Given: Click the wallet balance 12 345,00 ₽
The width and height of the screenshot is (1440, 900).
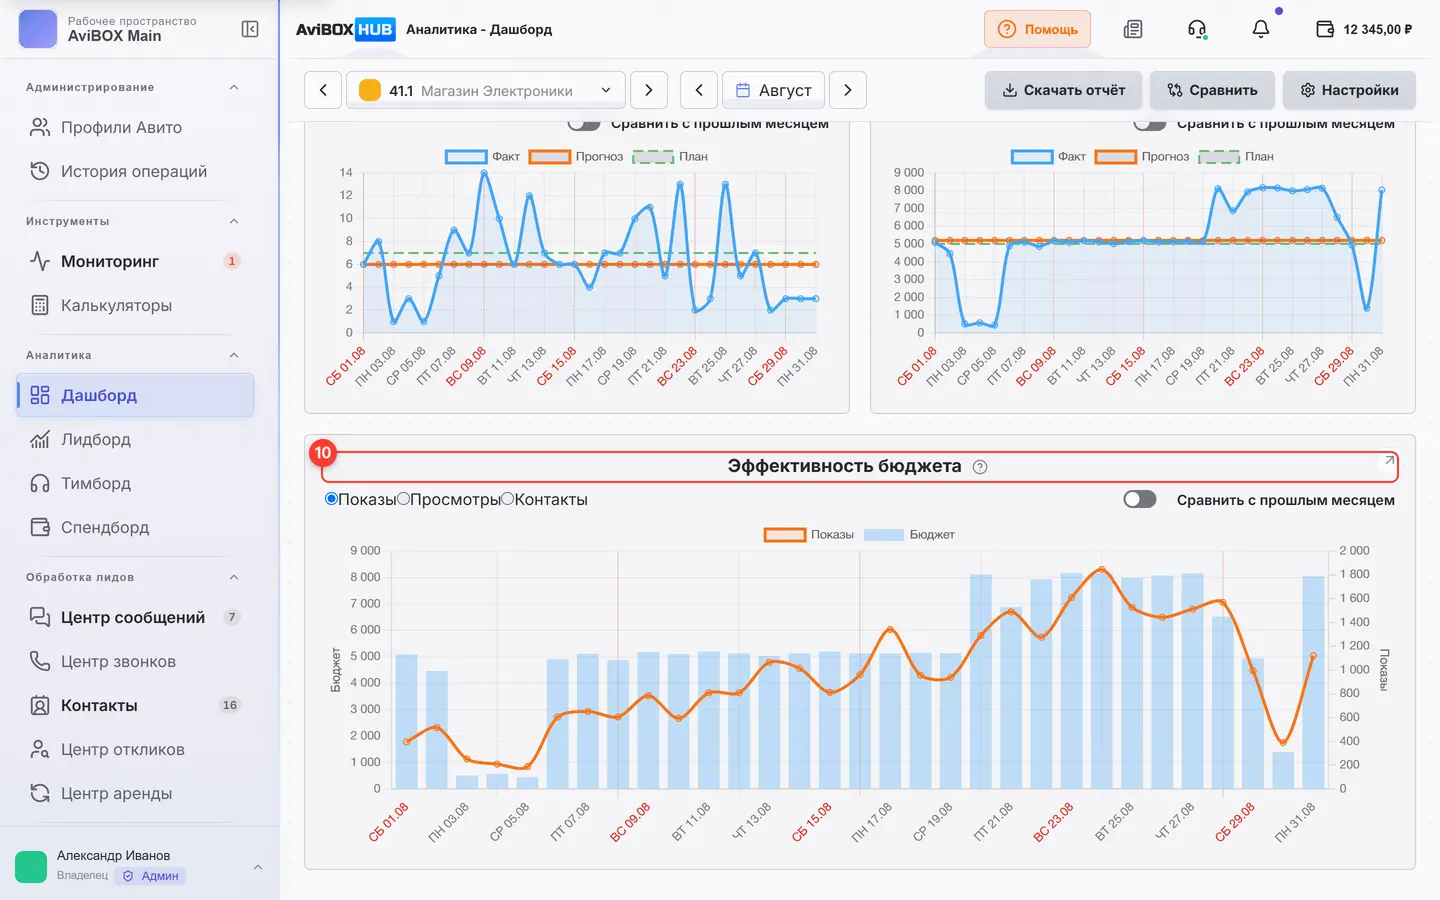Looking at the screenshot, I should pyautogui.click(x=1364, y=29).
